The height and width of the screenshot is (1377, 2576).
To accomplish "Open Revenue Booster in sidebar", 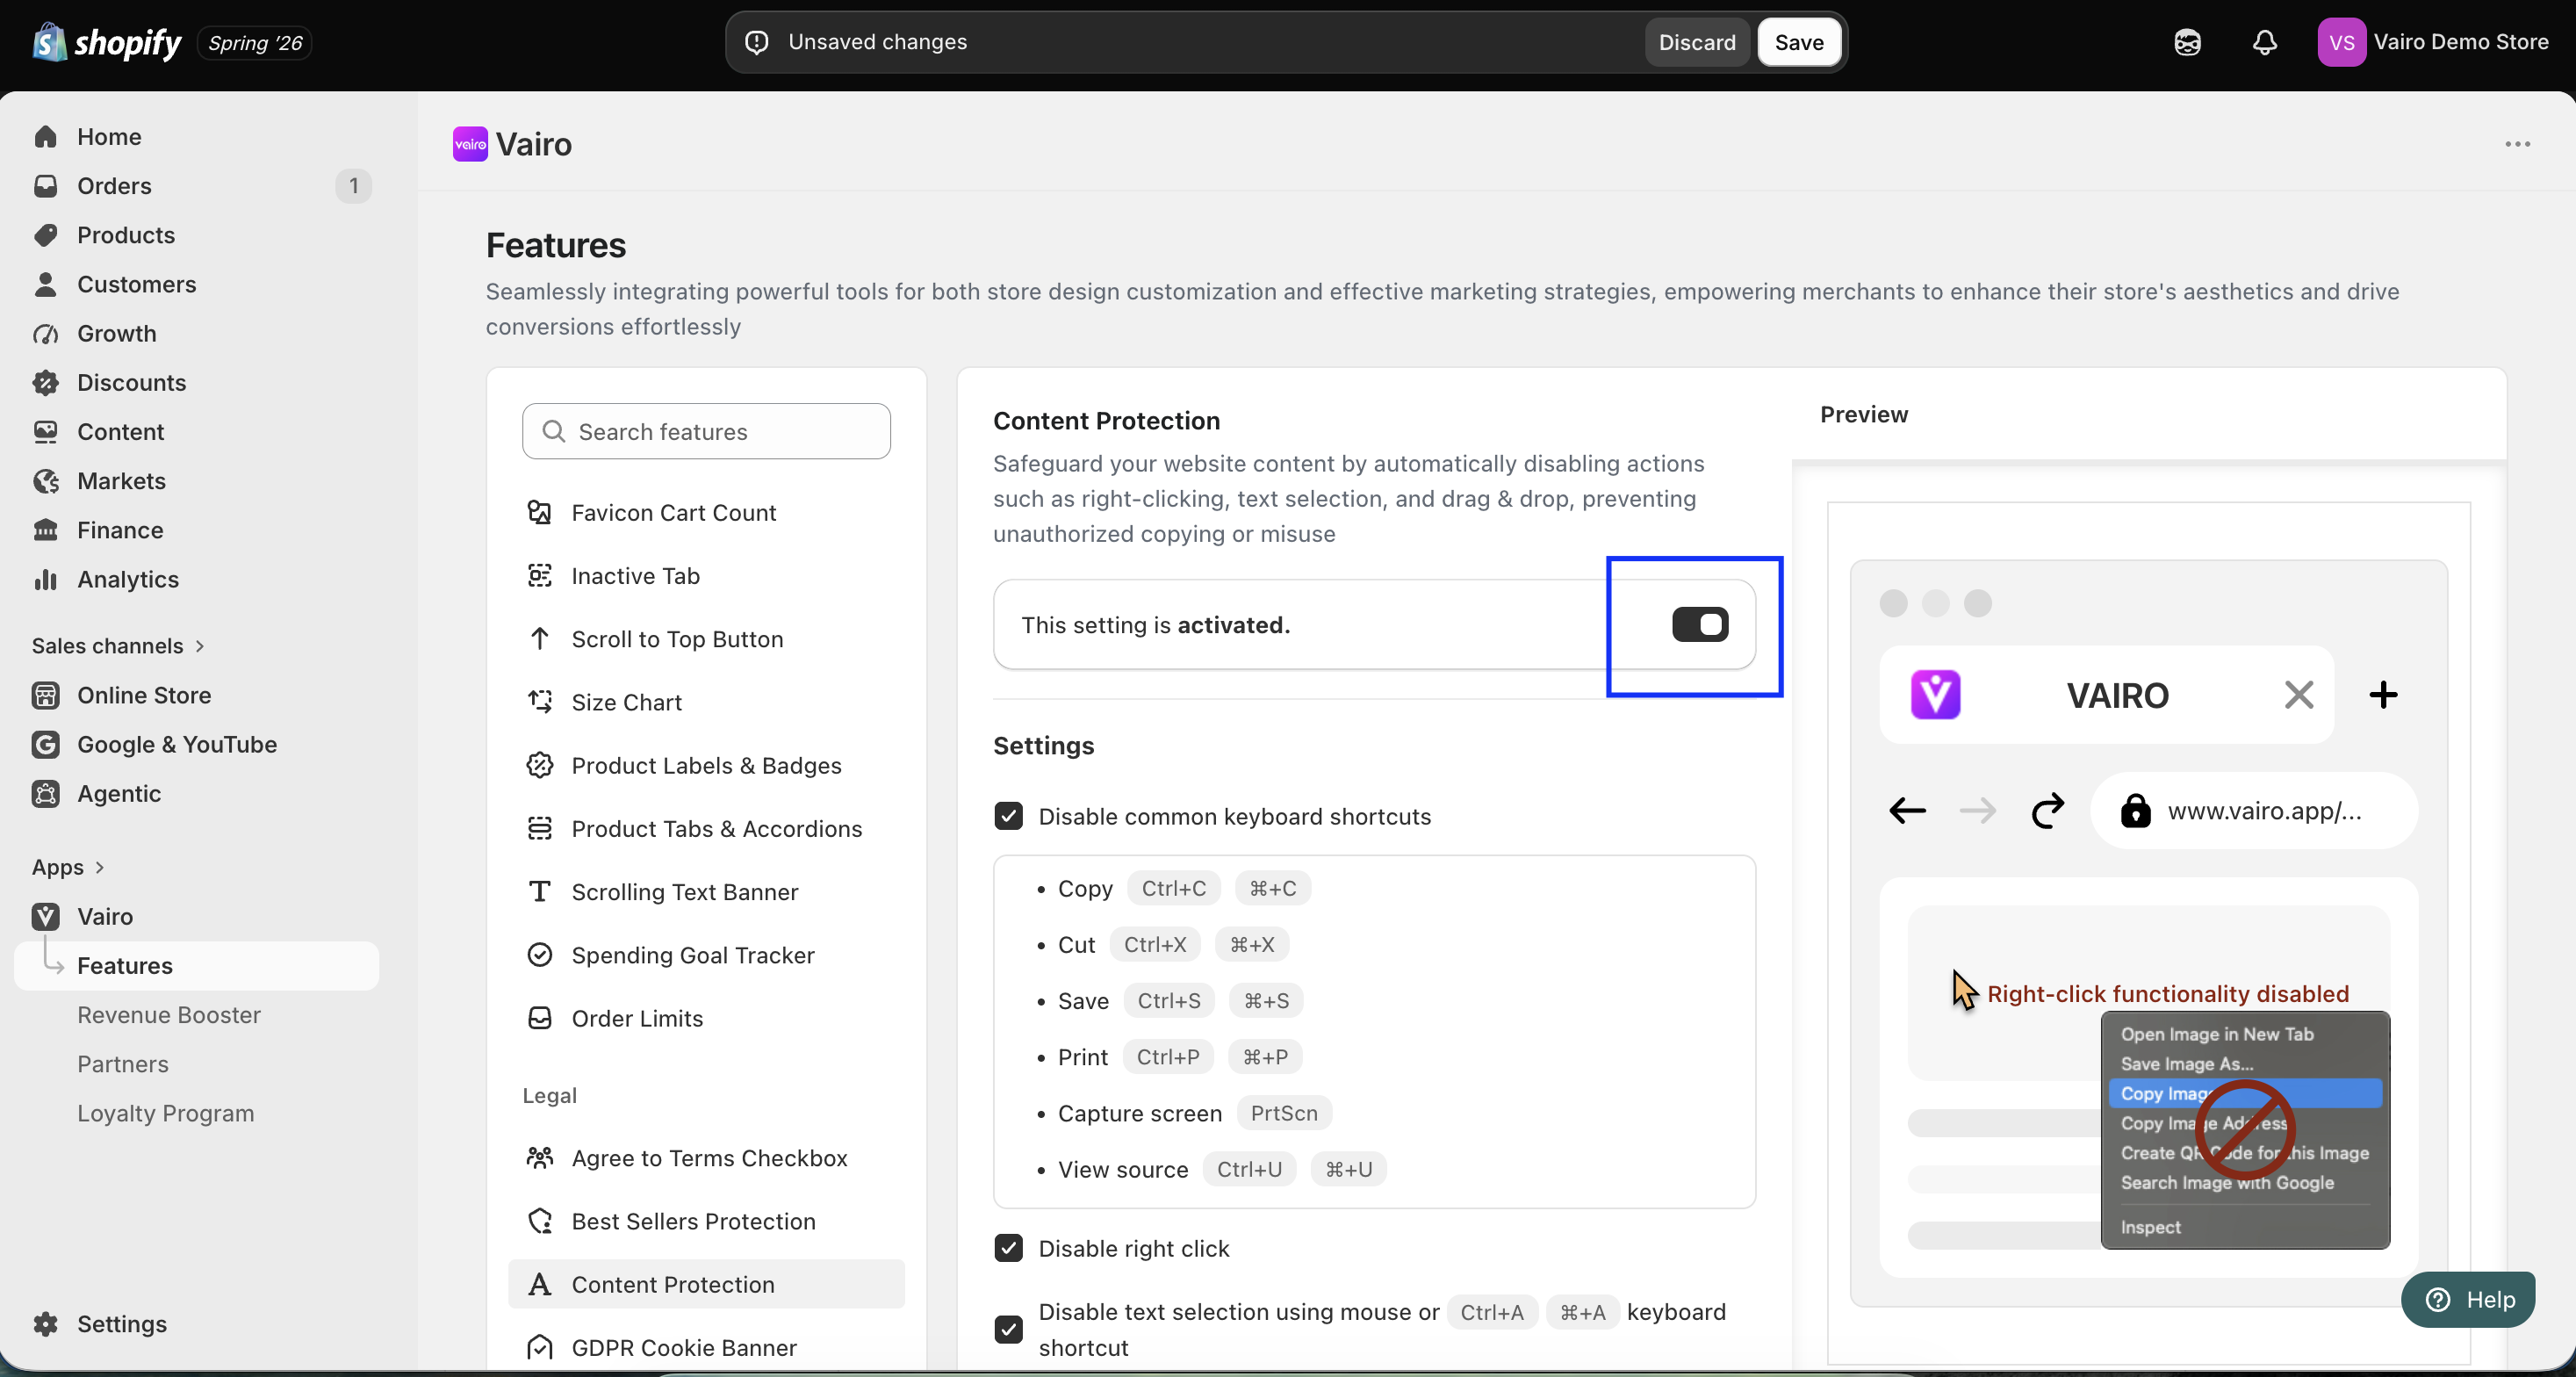I will click(x=169, y=1014).
